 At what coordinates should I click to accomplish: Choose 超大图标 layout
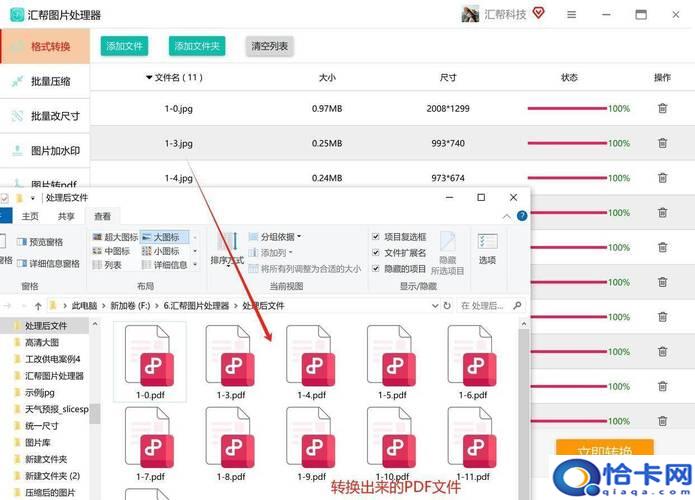(115, 237)
